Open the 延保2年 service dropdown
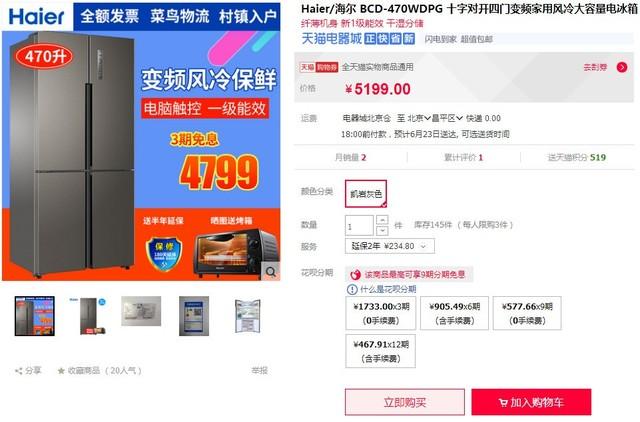This screenshot has width=640, height=422. coord(390,246)
